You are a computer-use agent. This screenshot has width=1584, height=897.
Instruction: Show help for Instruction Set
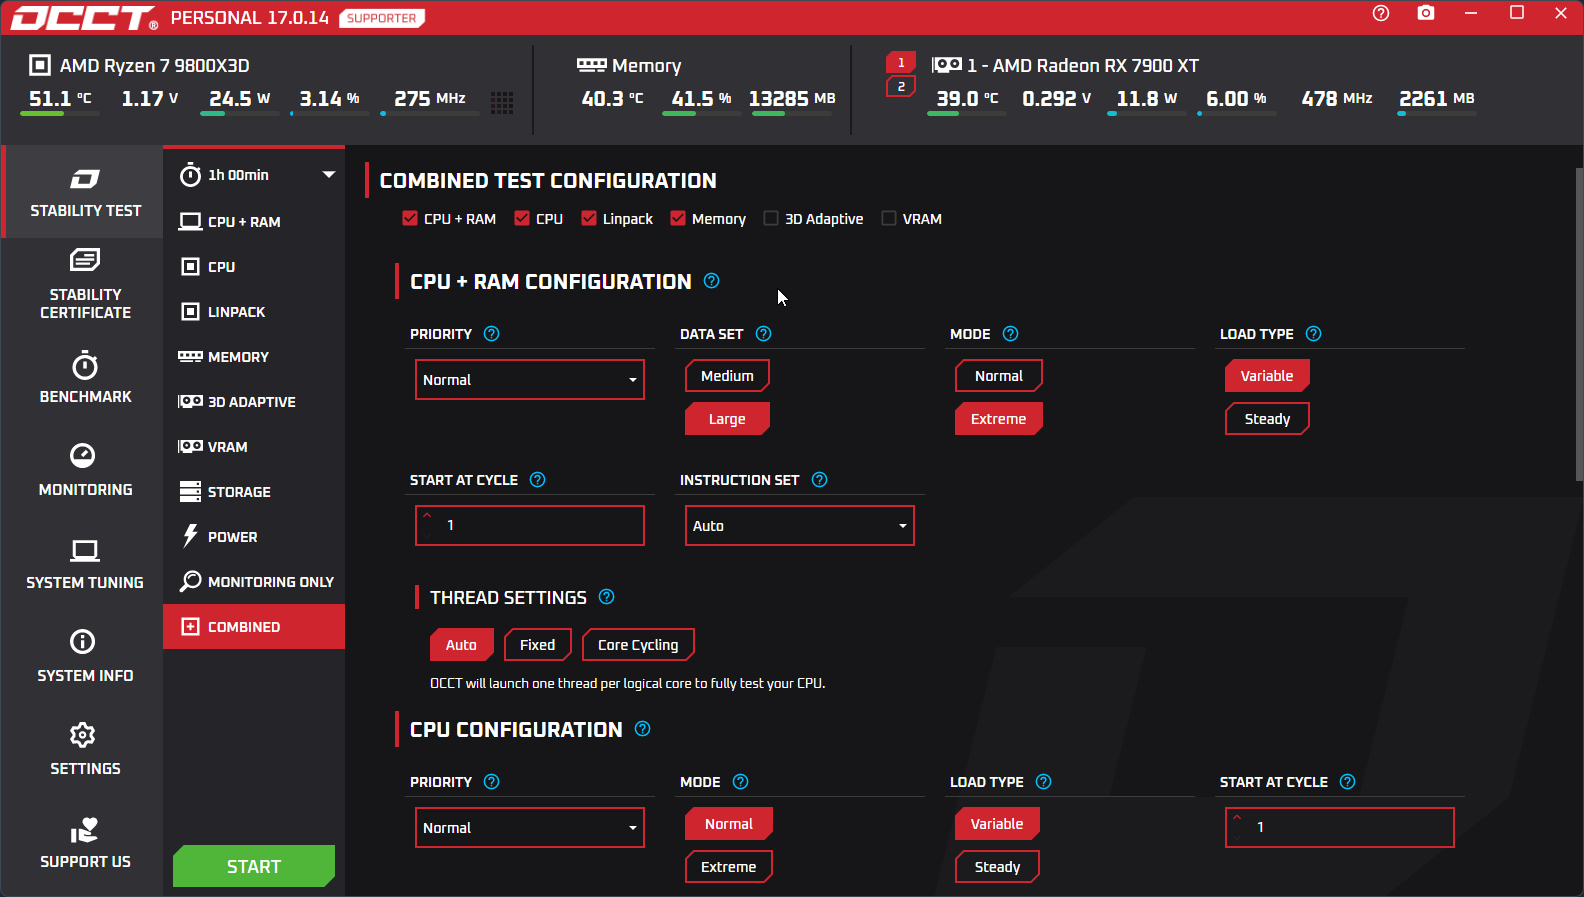[x=820, y=480]
